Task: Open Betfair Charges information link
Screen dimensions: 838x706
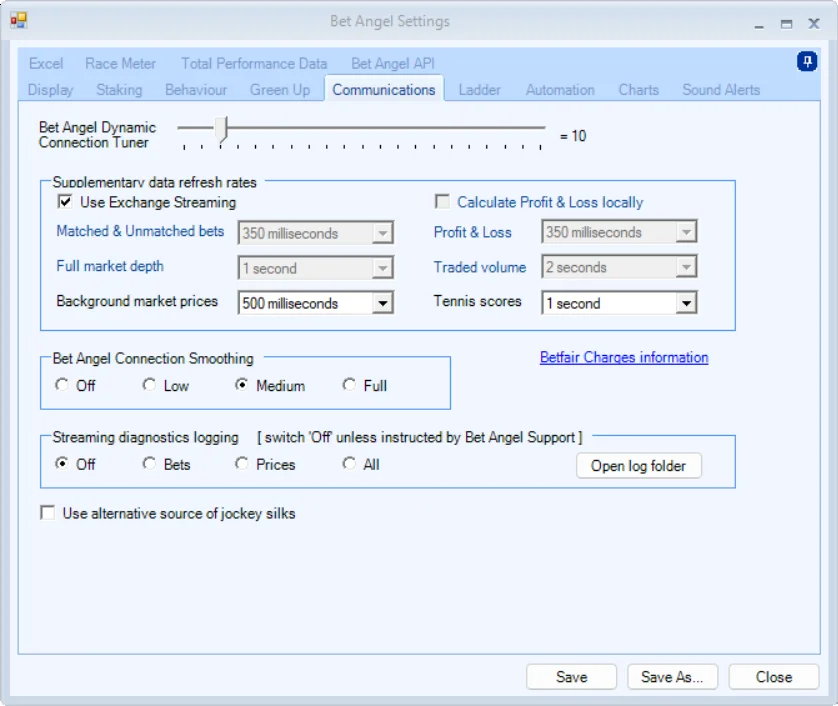Action: tap(624, 357)
